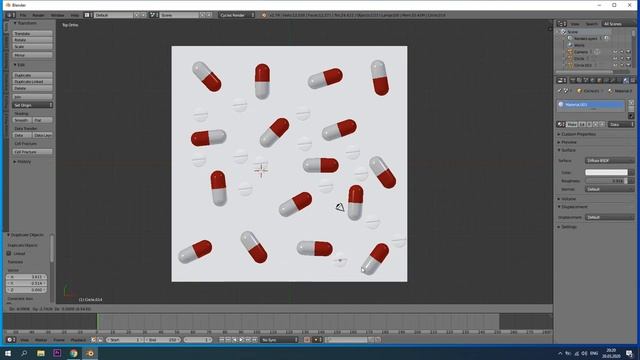Click the Cell Fracture button
The height and width of the screenshot is (360, 640).
coord(33,152)
